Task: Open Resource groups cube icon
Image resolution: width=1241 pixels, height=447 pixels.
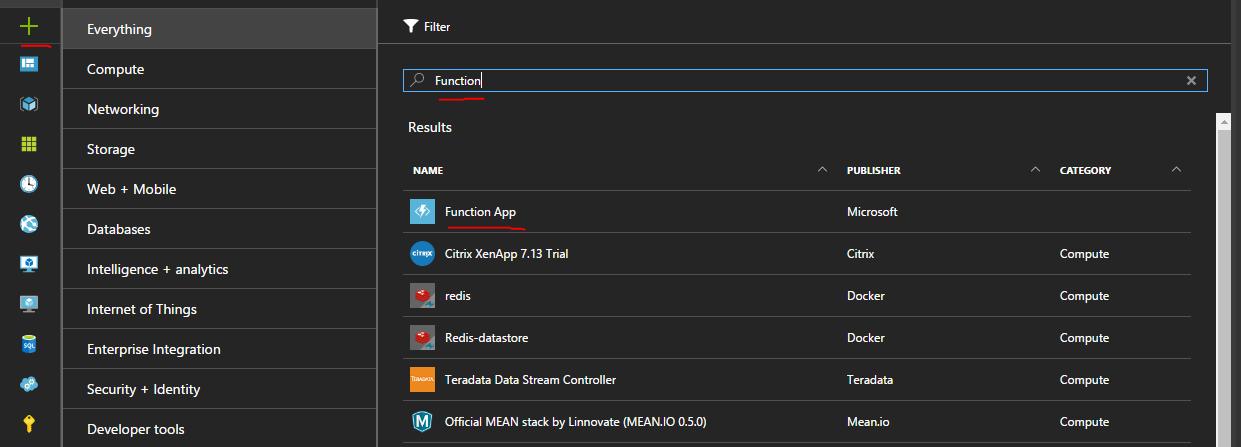Action: click(29, 104)
